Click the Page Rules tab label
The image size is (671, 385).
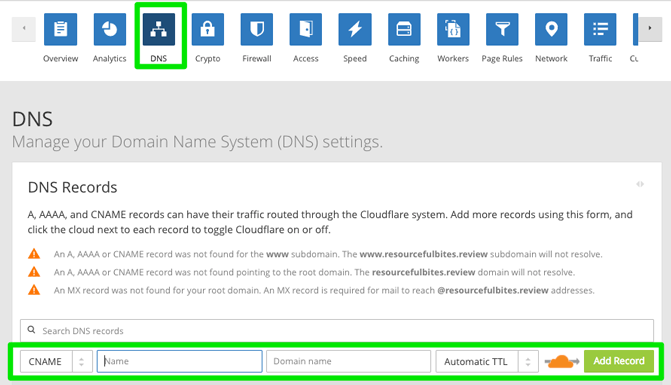502,59
